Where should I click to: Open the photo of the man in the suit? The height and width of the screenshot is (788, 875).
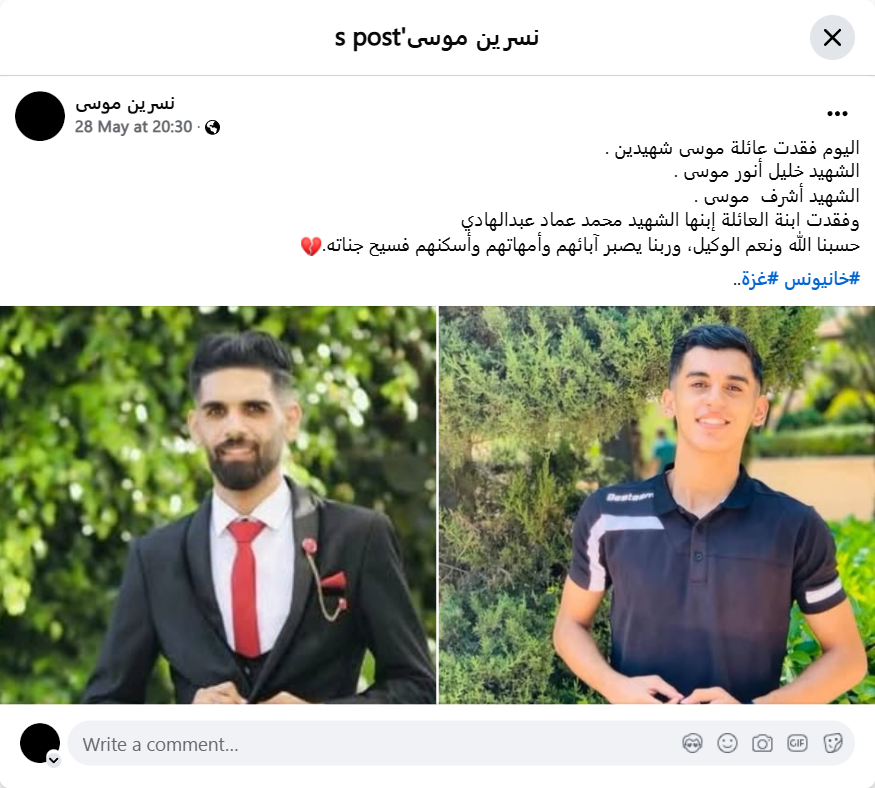pos(218,504)
